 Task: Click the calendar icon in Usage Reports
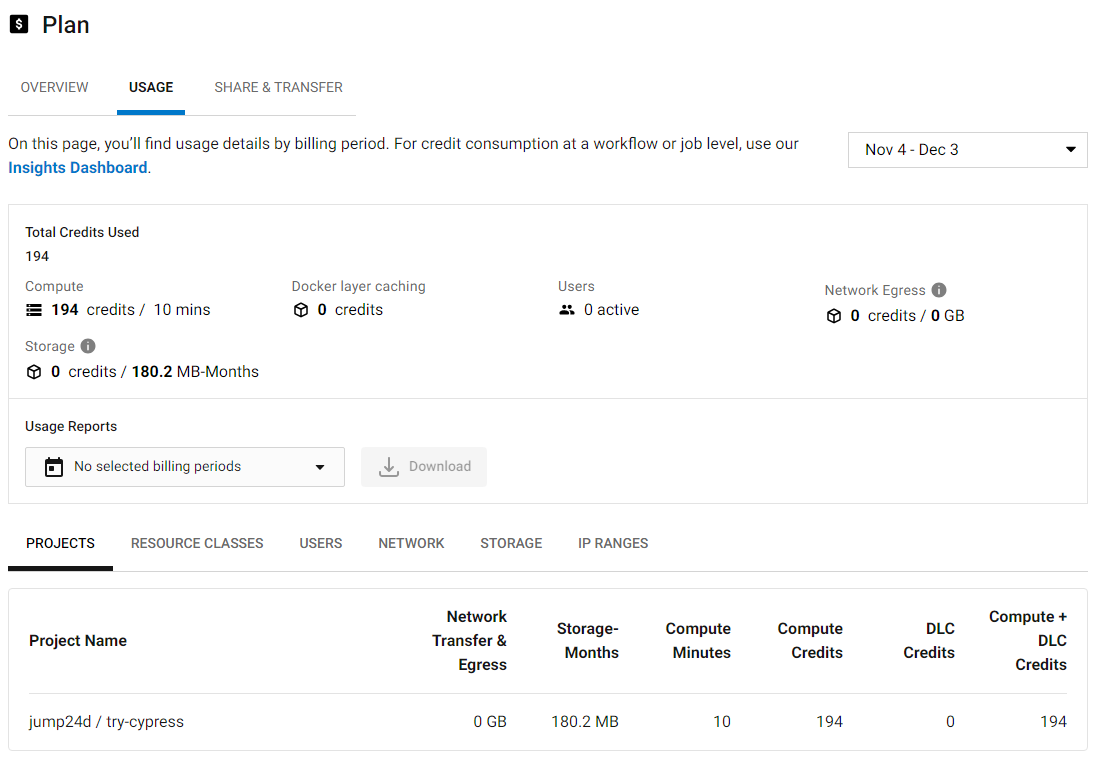[x=54, y=467]
